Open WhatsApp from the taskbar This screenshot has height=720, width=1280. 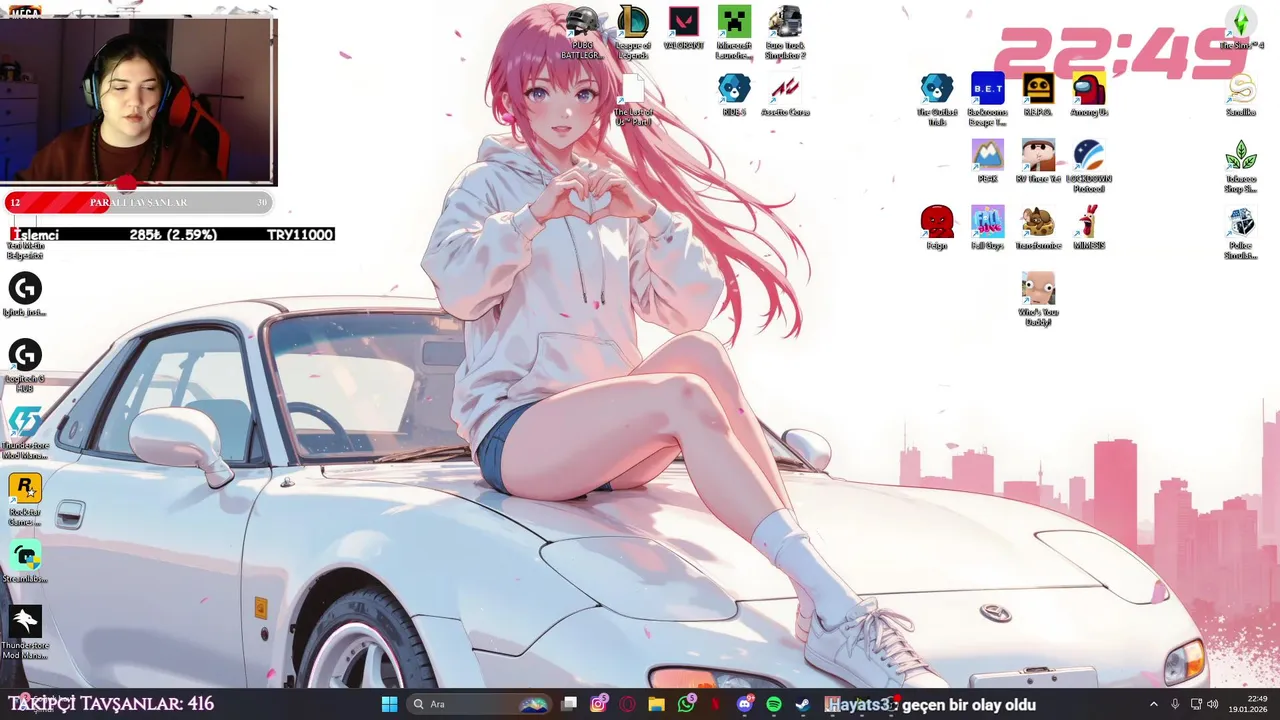(686, 704)
